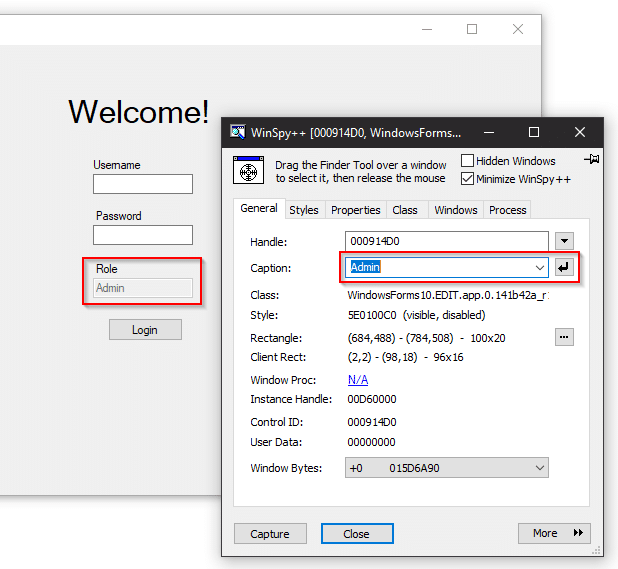Switch to the General tab
Image resolution: width=618 pixels, height=569 pixels.
[259, 208]
